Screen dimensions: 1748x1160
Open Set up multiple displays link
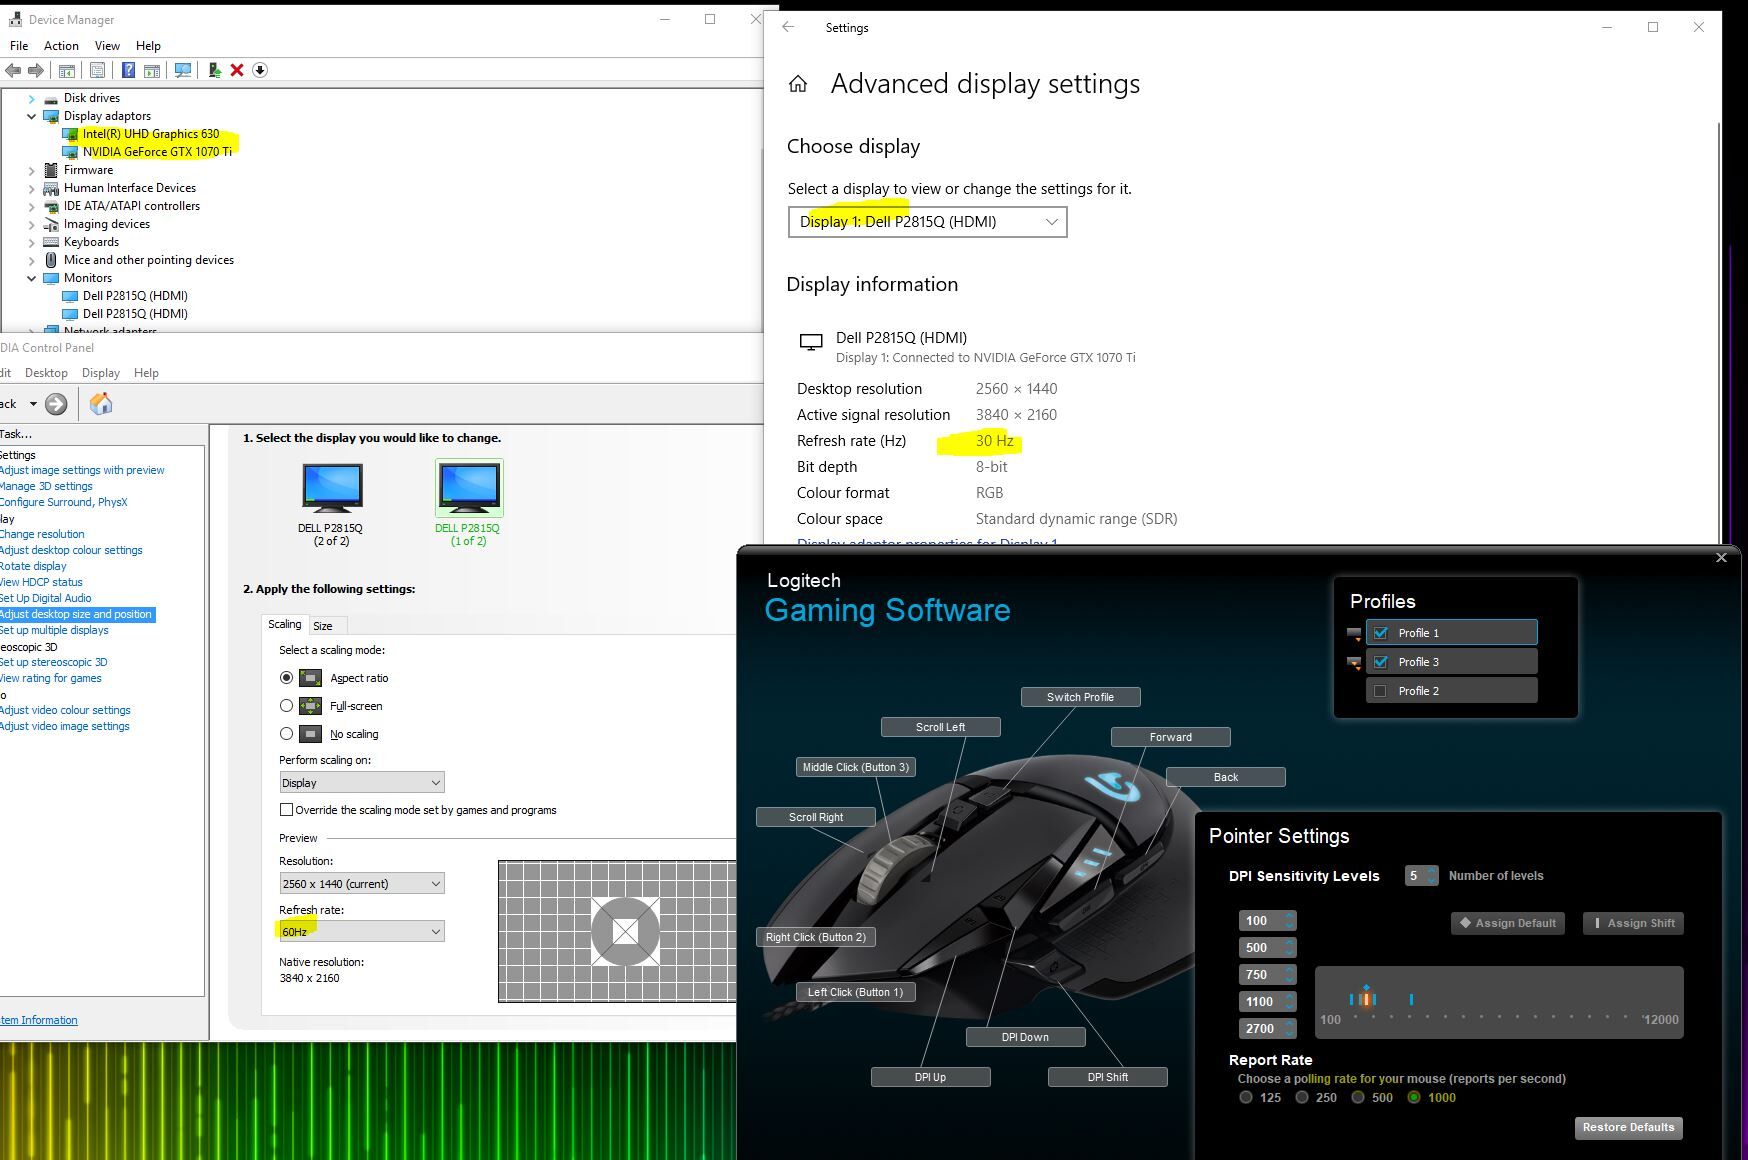click(x=54, y=630)
